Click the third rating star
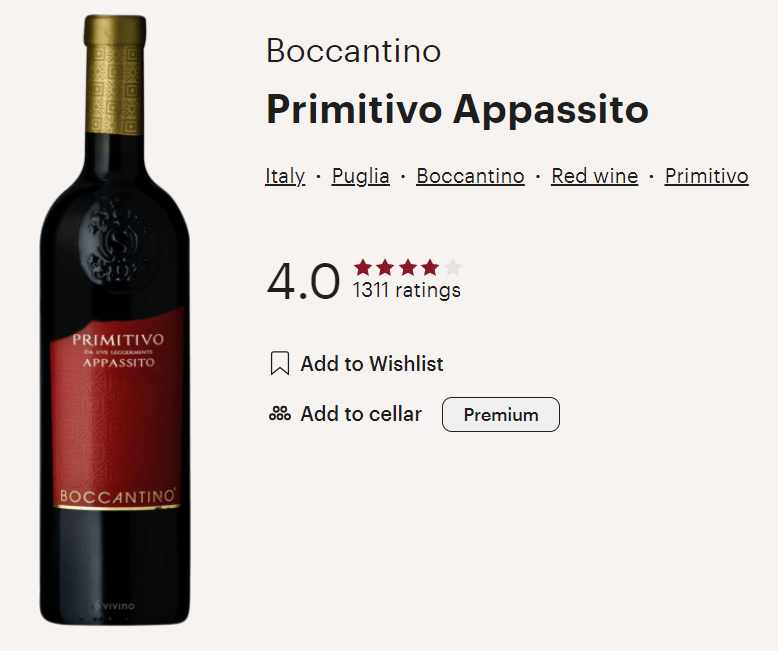The width and height of the screenshot is (778, 651). [408, 268]
